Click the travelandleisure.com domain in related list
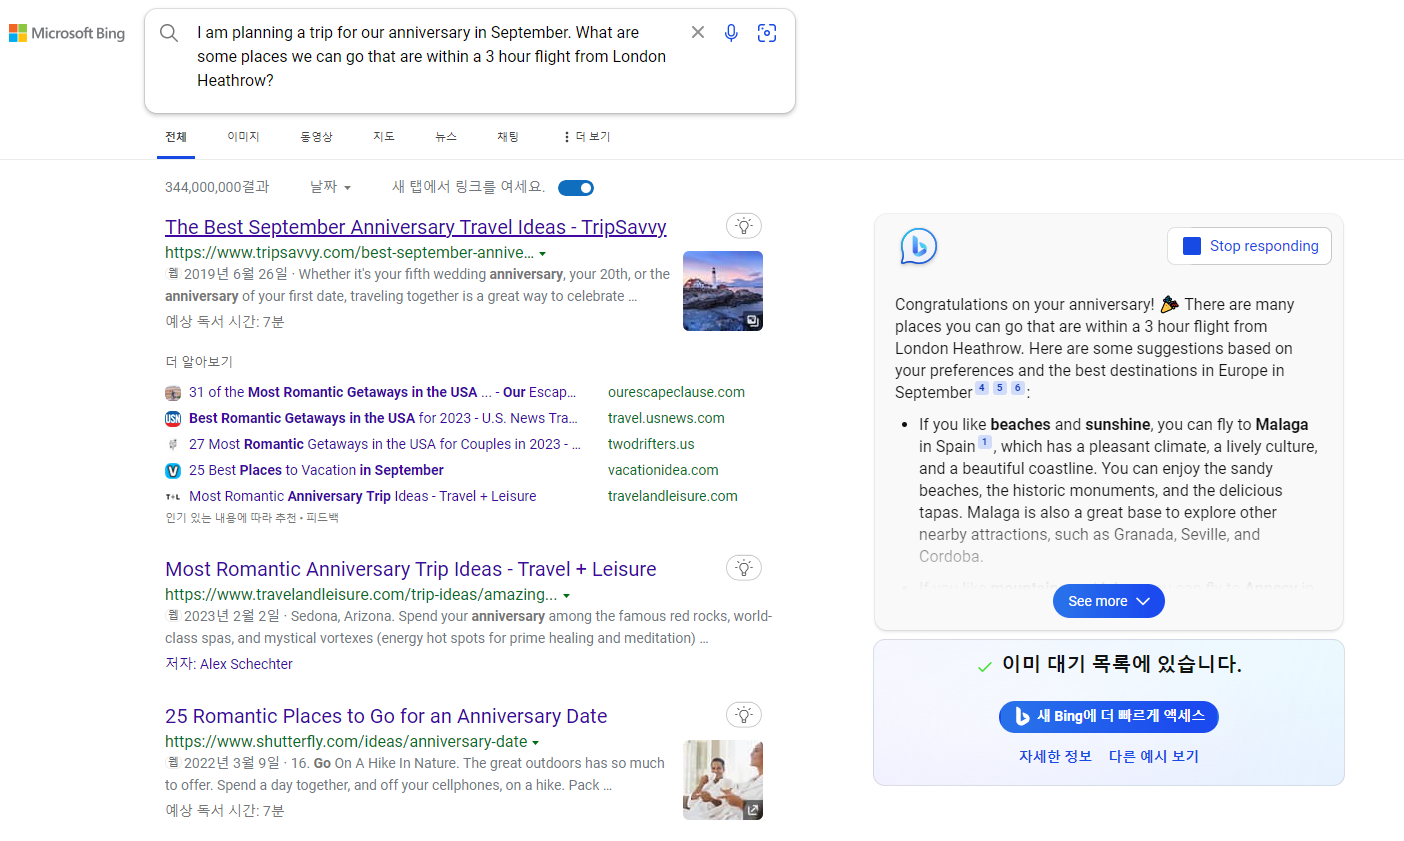The height and width of the screenshot is (841, 1404). click(673, 496)
